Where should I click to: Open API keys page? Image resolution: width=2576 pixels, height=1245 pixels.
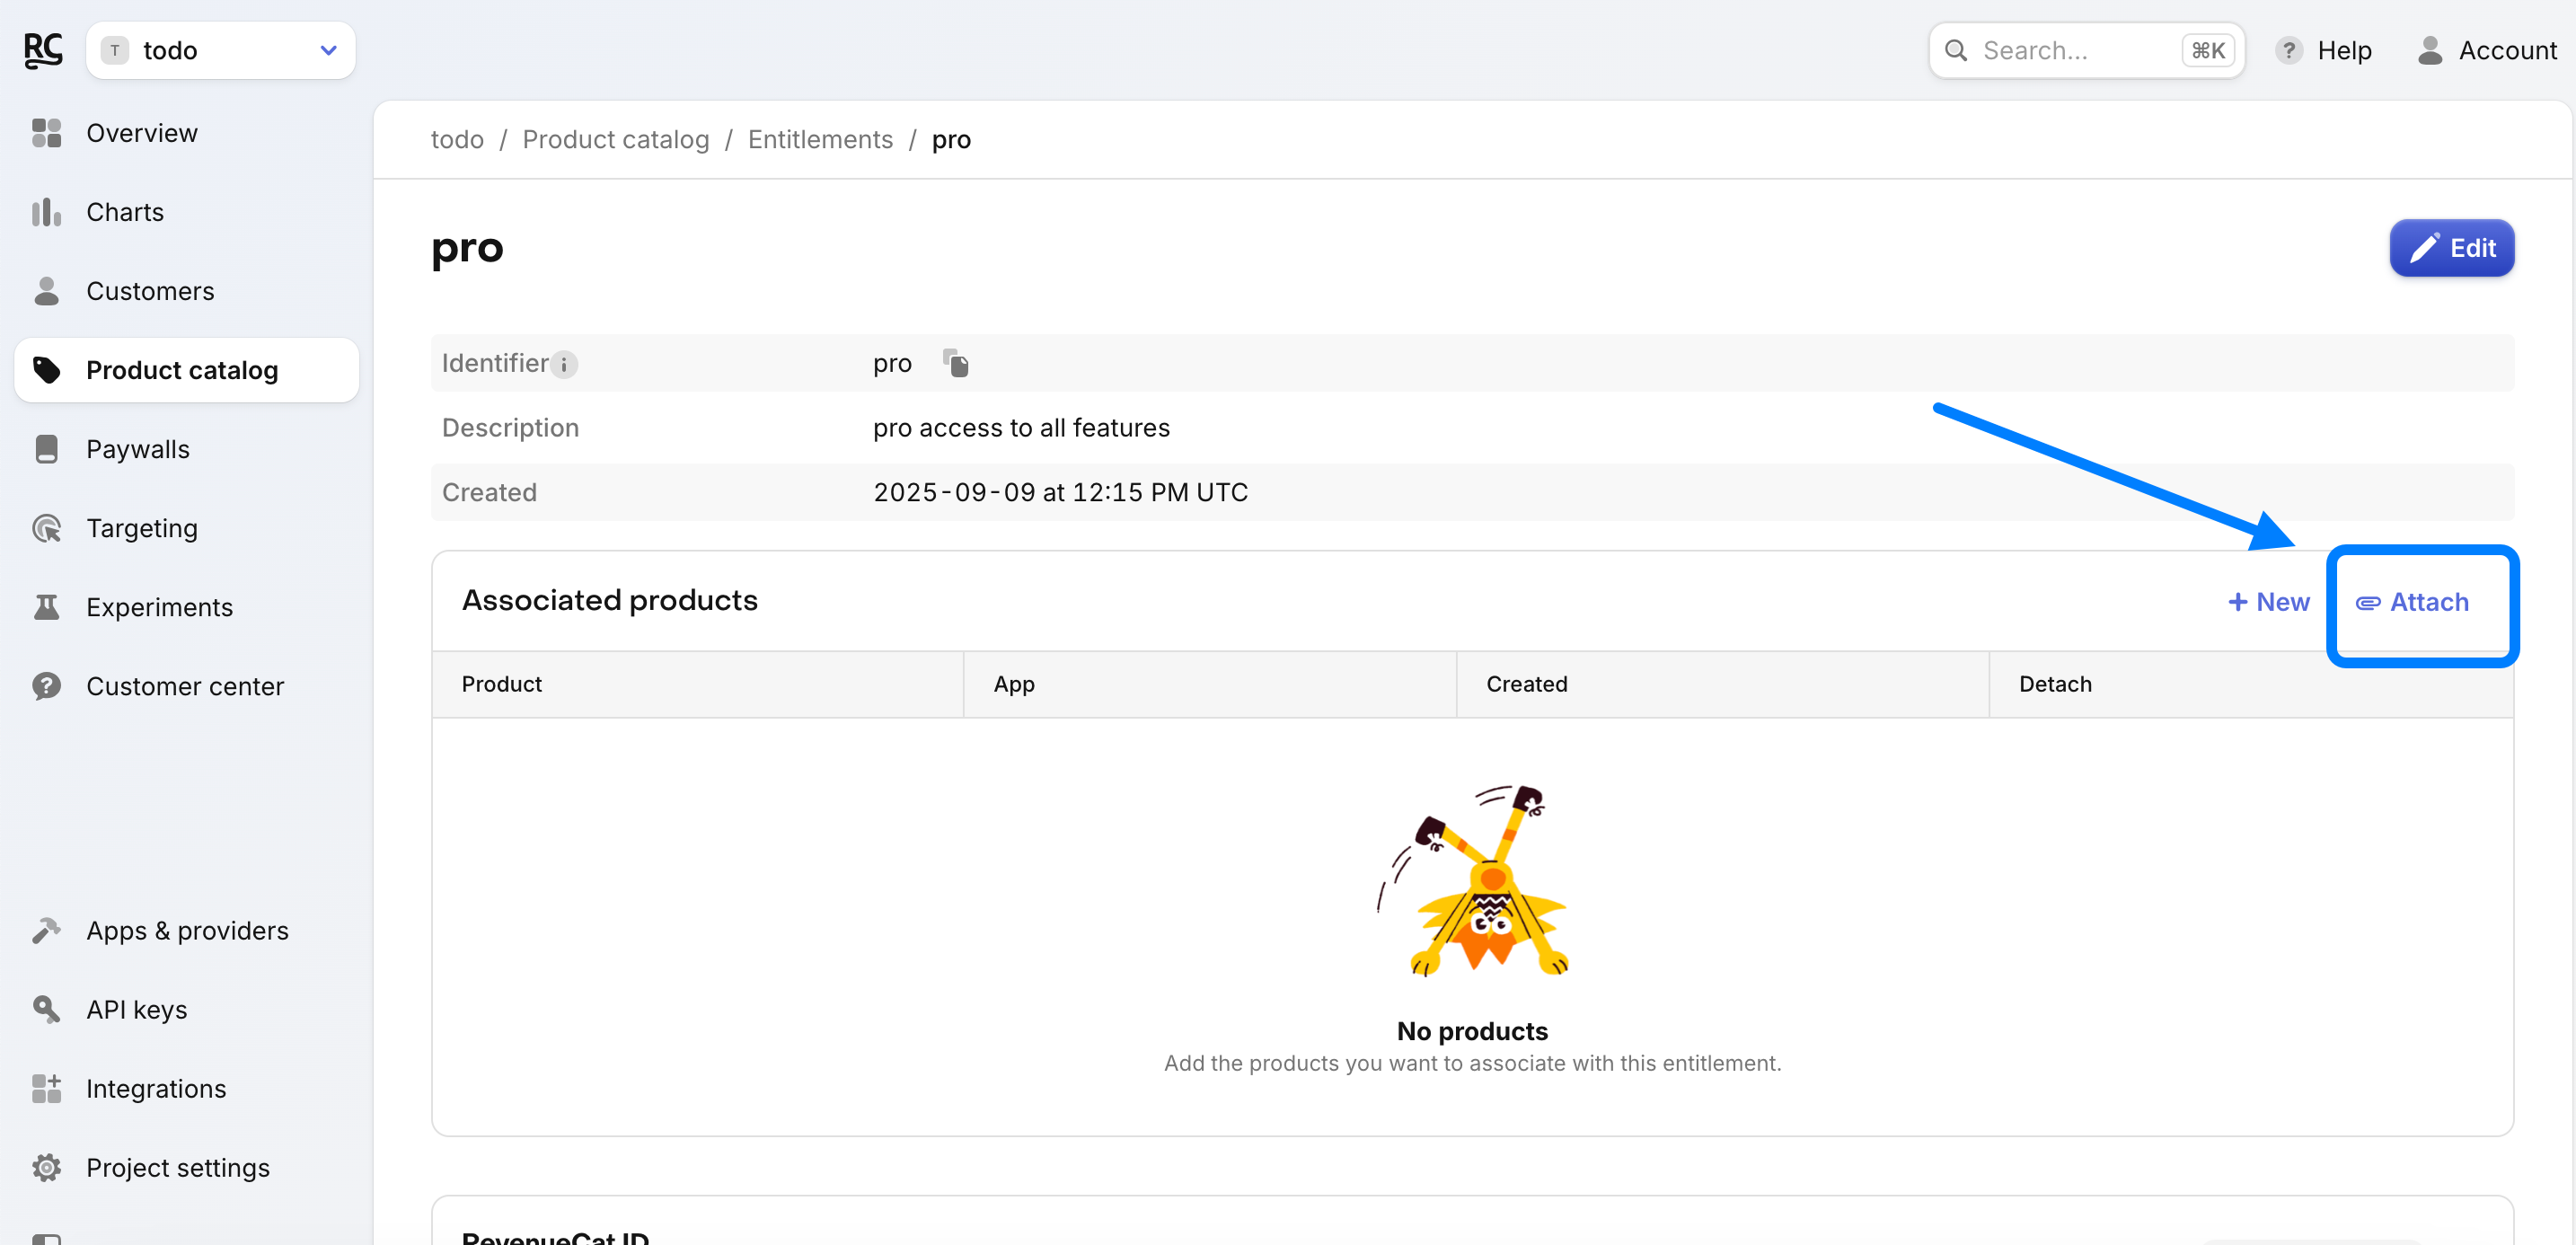(136, 1009)
